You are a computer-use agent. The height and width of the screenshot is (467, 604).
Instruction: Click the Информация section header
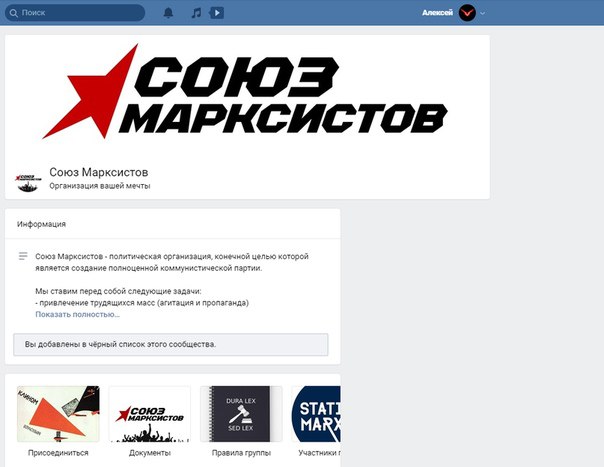[x=41, y=224]
